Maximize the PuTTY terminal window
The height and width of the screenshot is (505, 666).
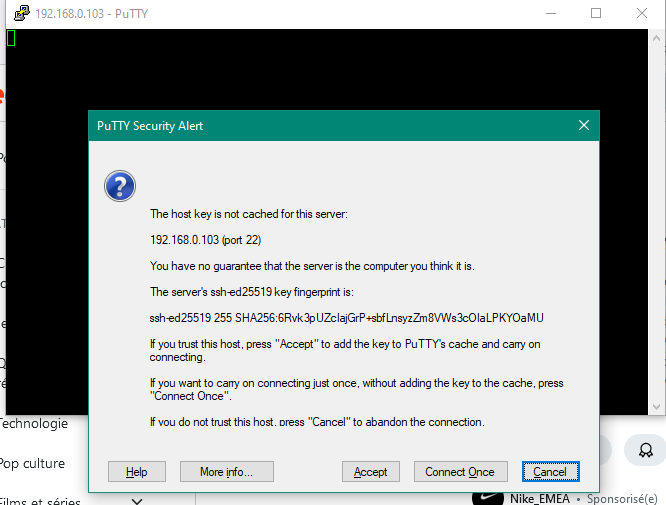point(596,13)
